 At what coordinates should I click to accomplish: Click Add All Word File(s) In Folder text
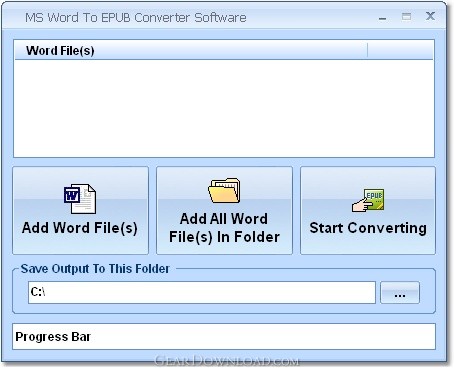(224, 228)
